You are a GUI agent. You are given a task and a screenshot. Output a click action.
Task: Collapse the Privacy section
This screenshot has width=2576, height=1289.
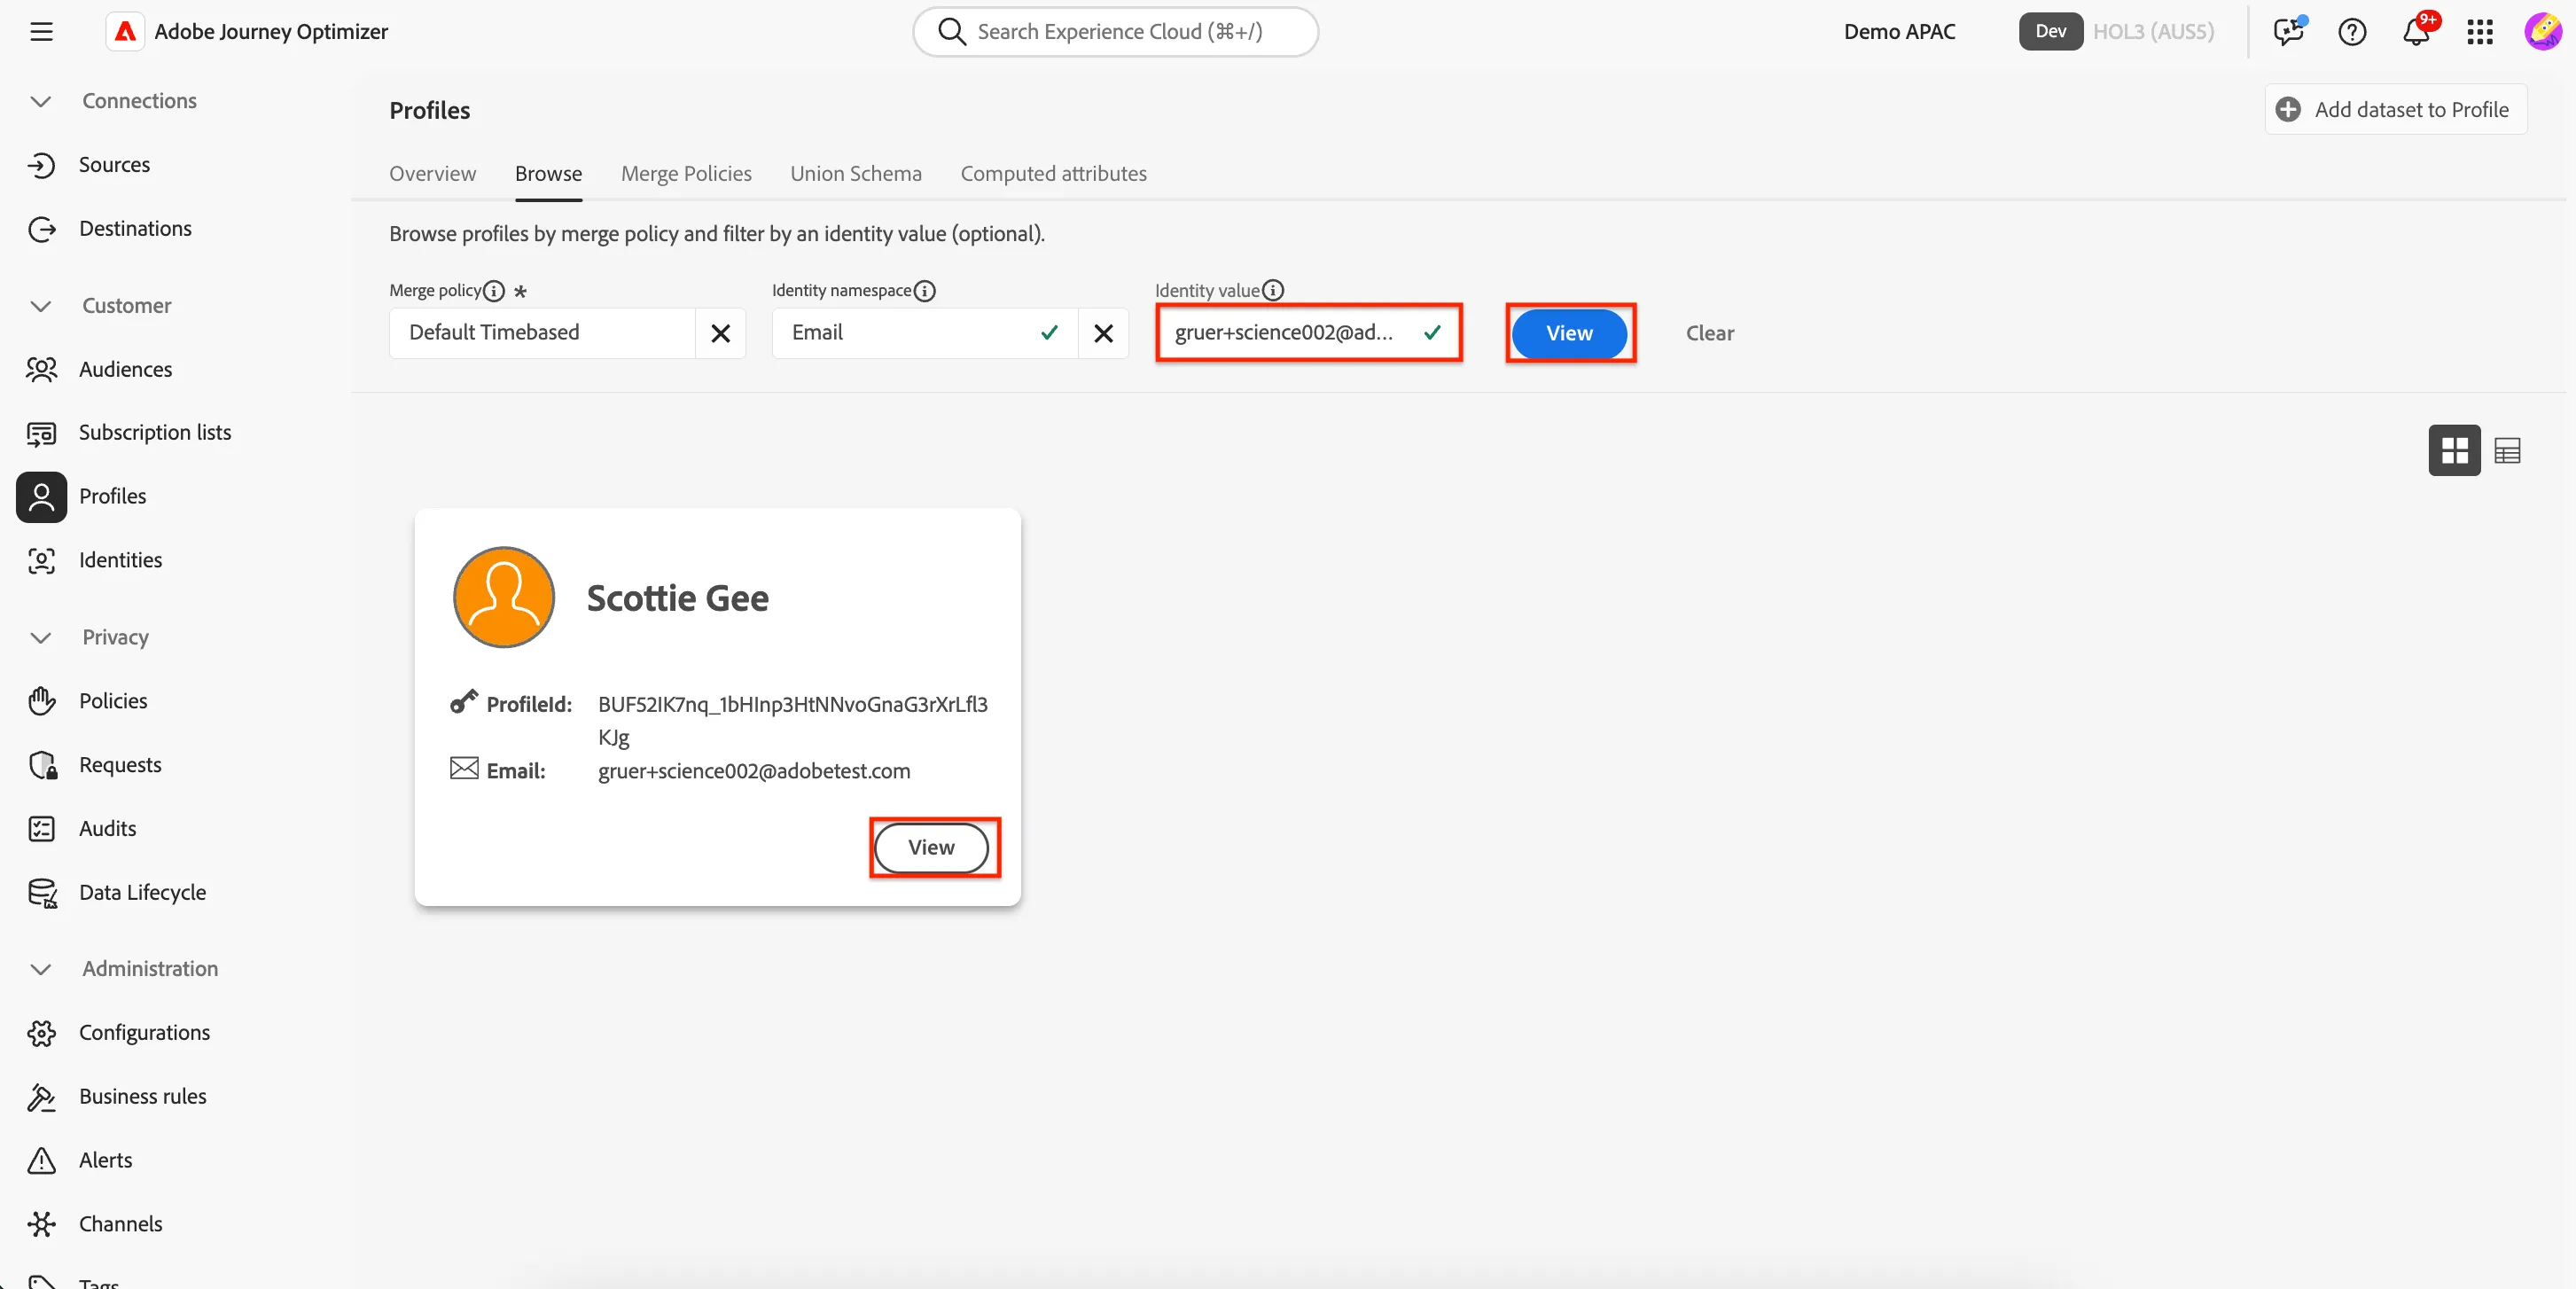tap(41, 637)
